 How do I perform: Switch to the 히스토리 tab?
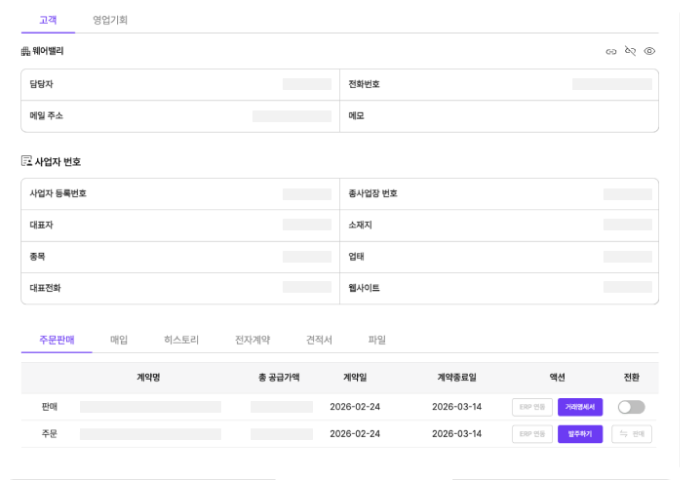[x=181, y=340]
